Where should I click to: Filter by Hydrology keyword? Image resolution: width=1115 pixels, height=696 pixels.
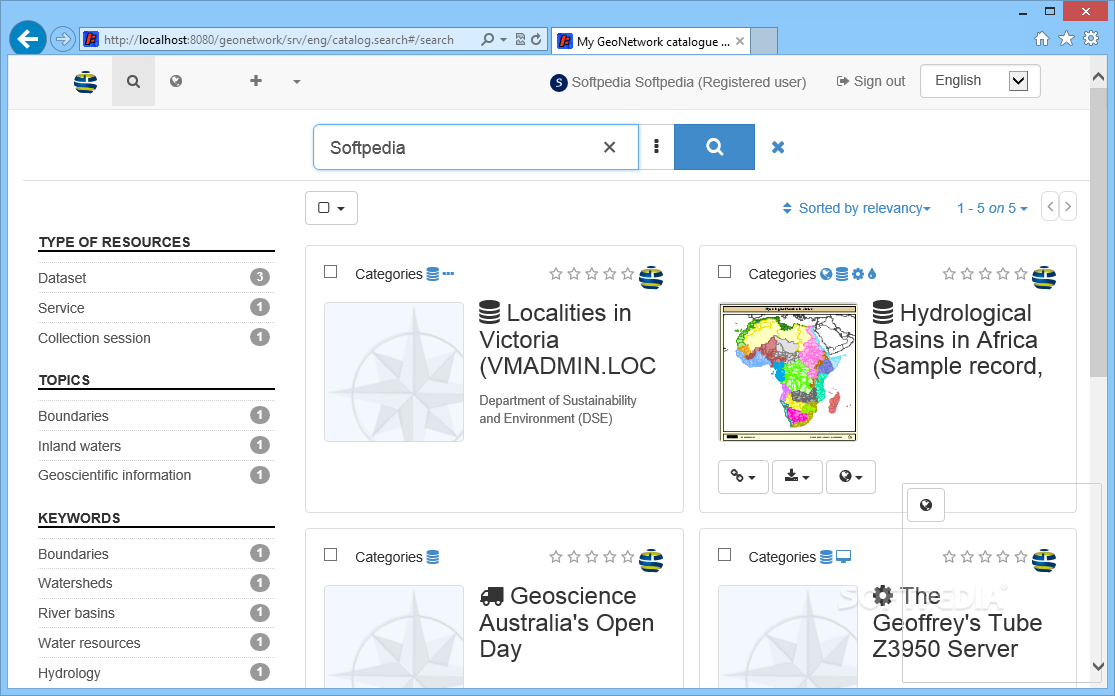pos(155,673)
